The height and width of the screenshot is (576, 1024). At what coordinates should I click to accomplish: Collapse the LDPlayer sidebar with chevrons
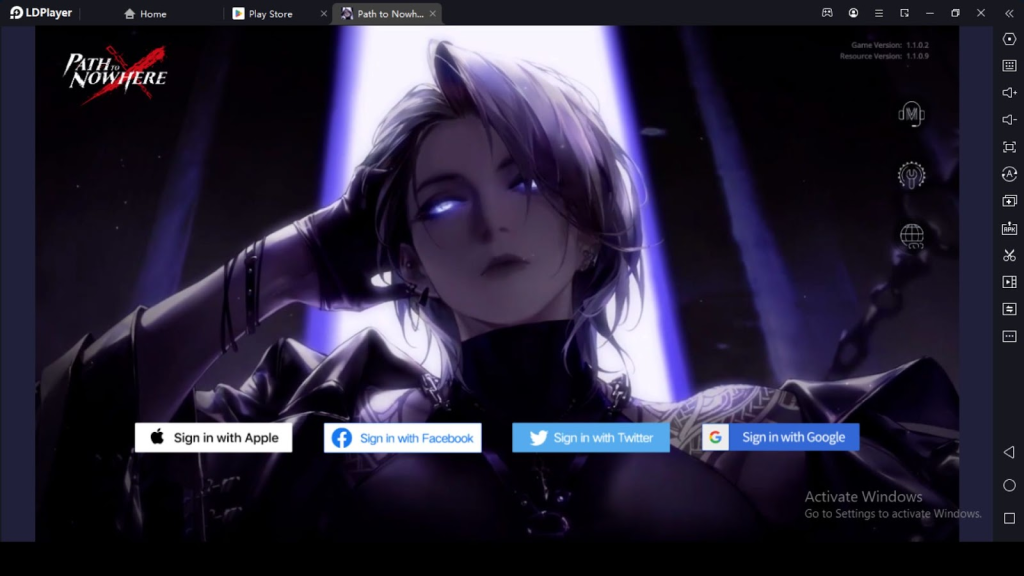(1009, 13)
